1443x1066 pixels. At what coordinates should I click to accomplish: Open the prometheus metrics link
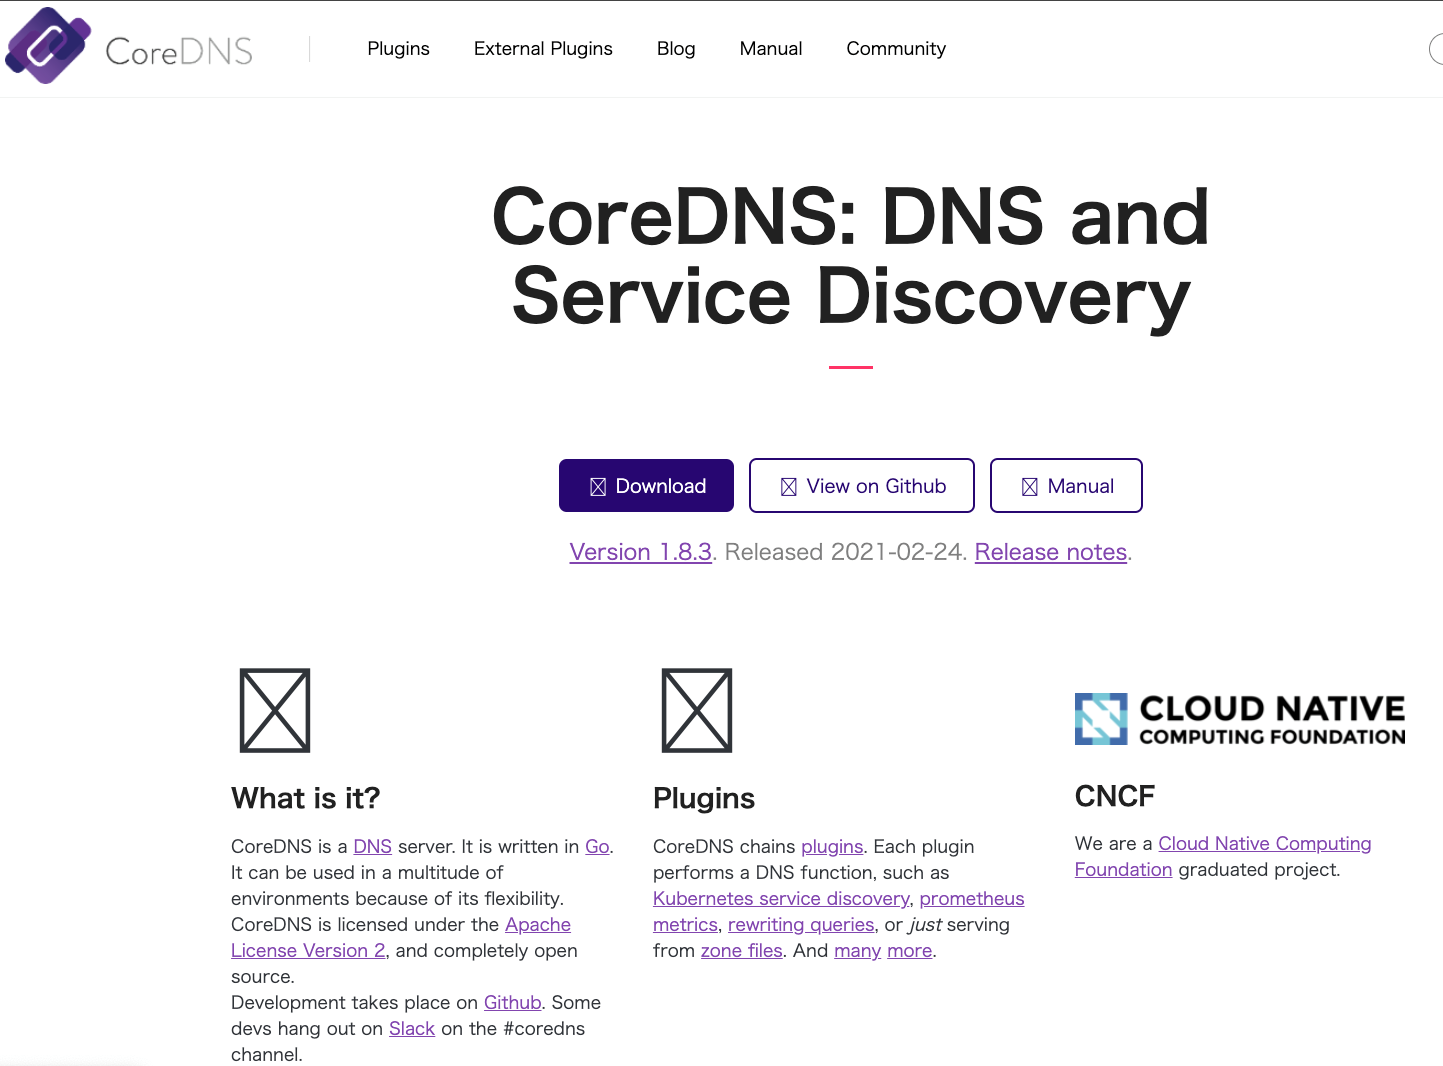[838, 911]
